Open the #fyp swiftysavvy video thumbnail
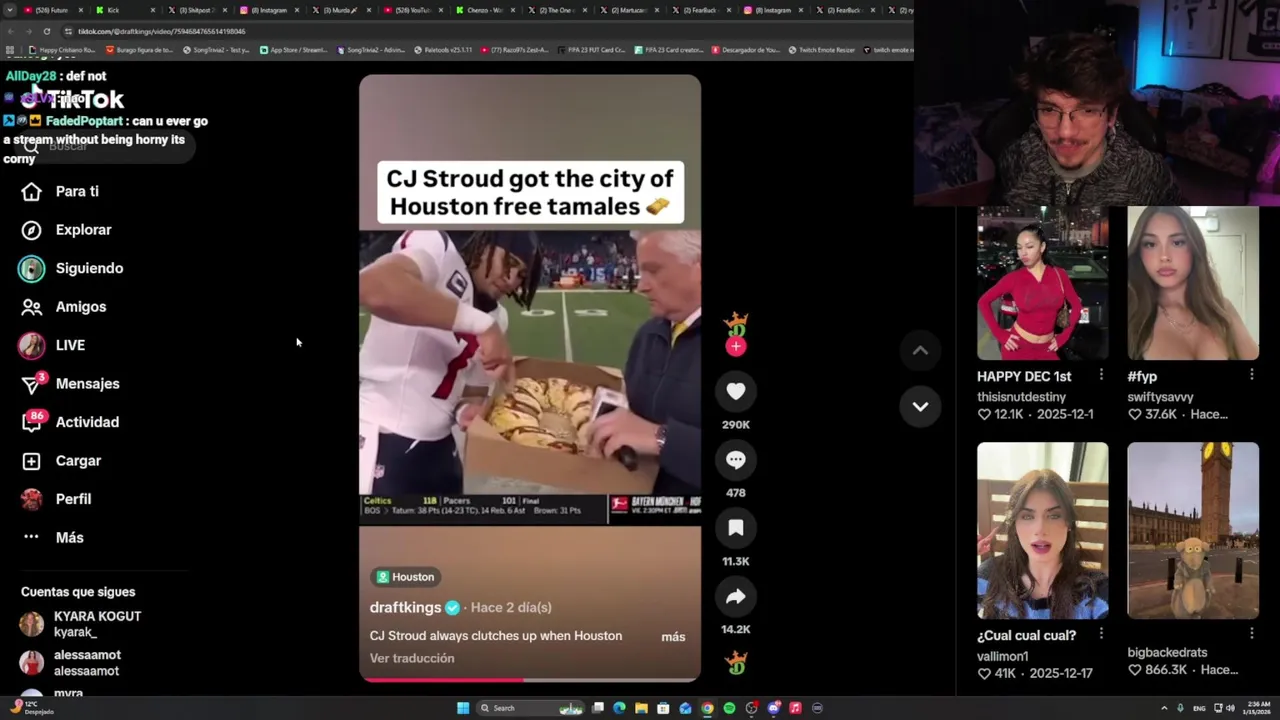This screenshot has height=720, width=1280. click(1193, 283)
